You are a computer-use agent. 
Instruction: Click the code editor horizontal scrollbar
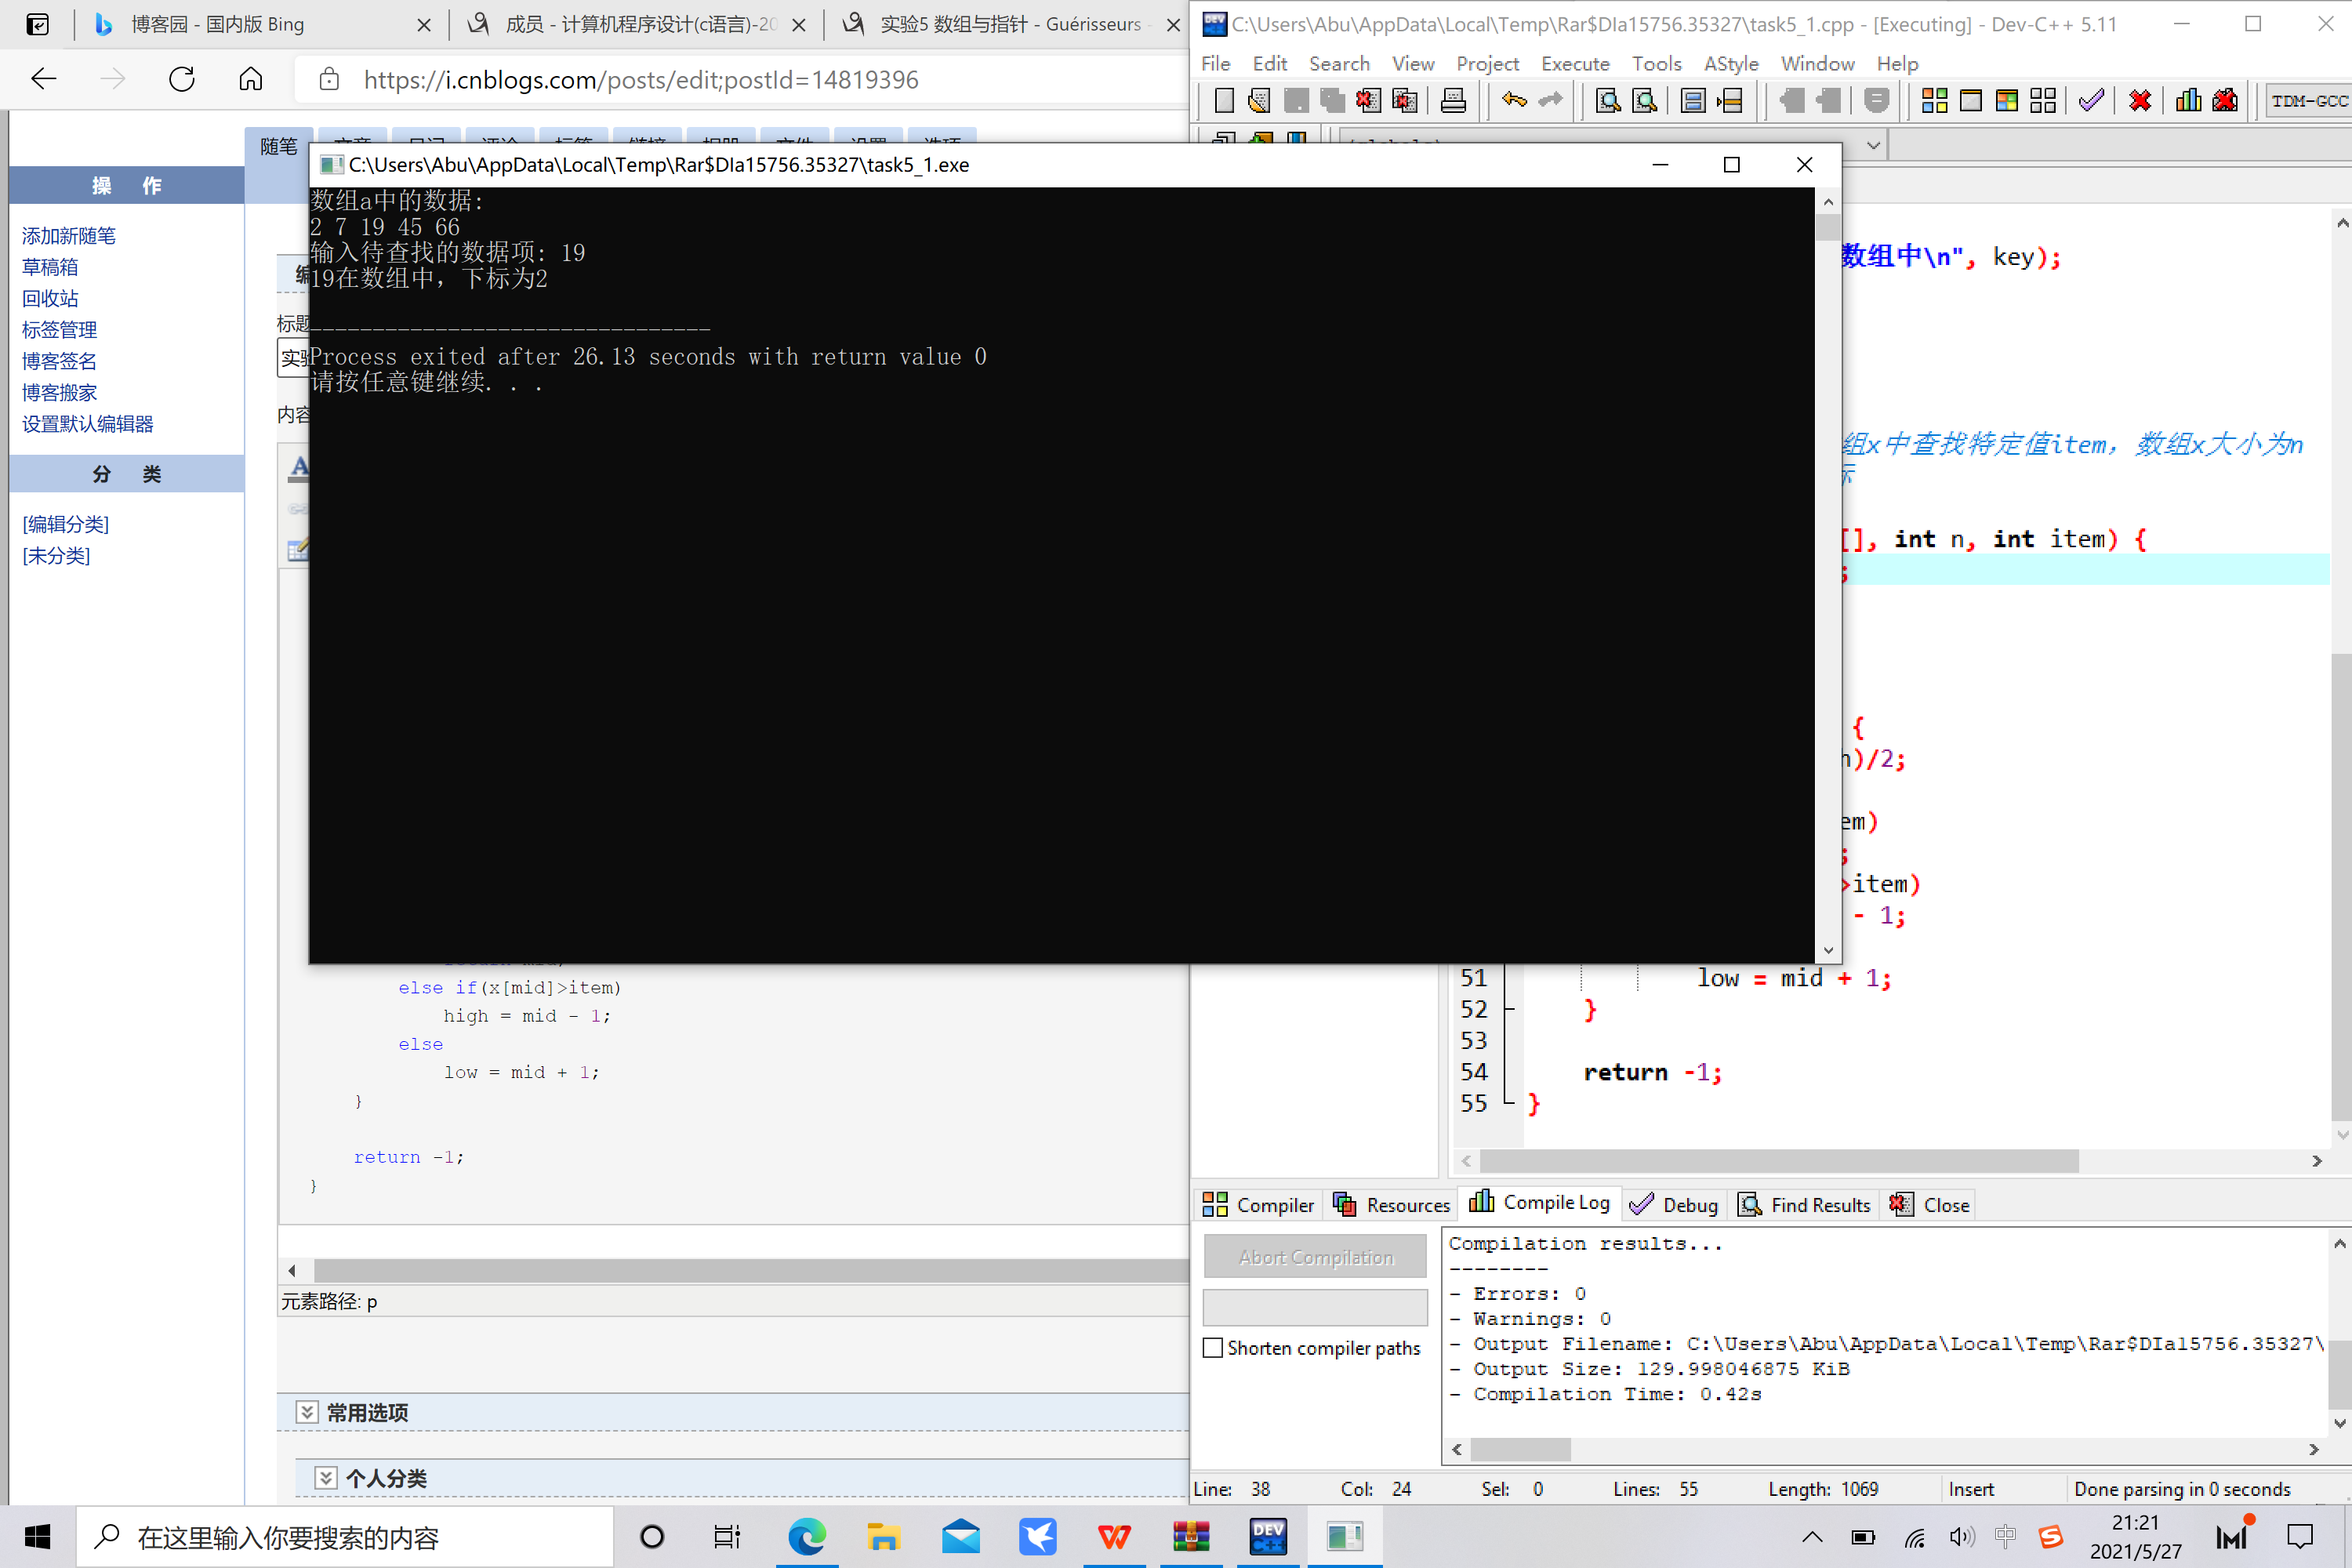click(x=1780, y=1161)
